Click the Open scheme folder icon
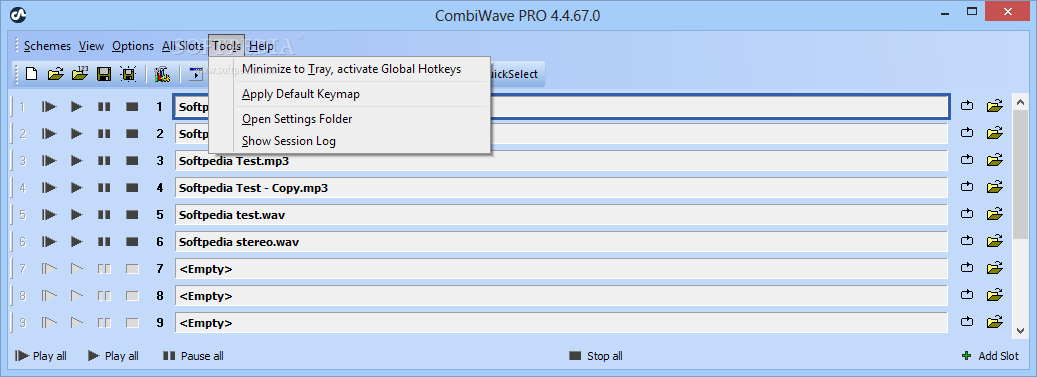 [56, 74]
